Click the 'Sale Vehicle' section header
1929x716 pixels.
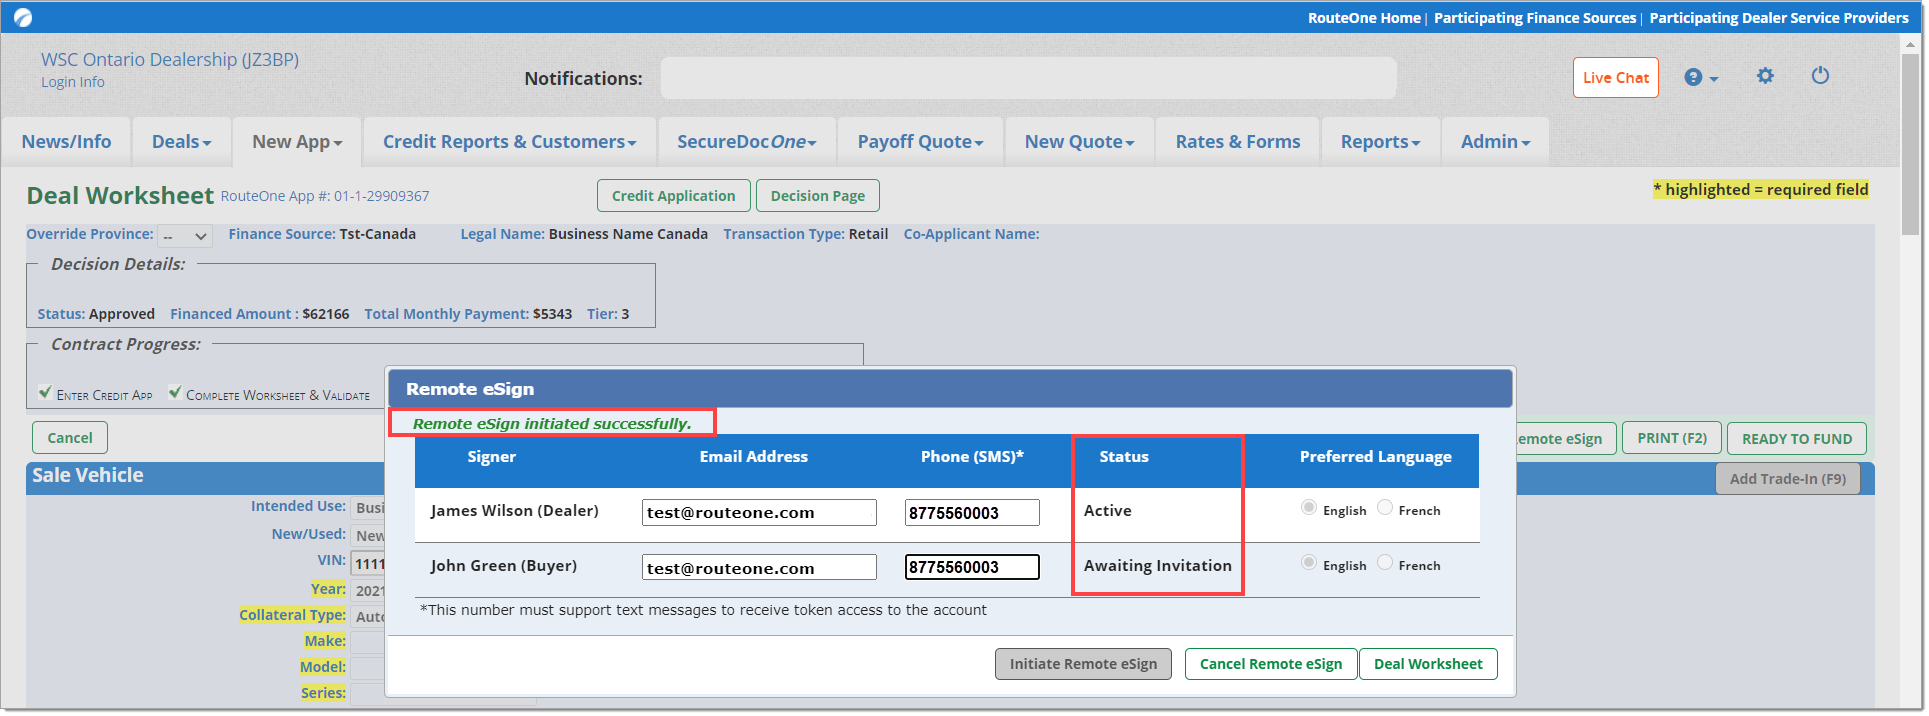[88, 476]
